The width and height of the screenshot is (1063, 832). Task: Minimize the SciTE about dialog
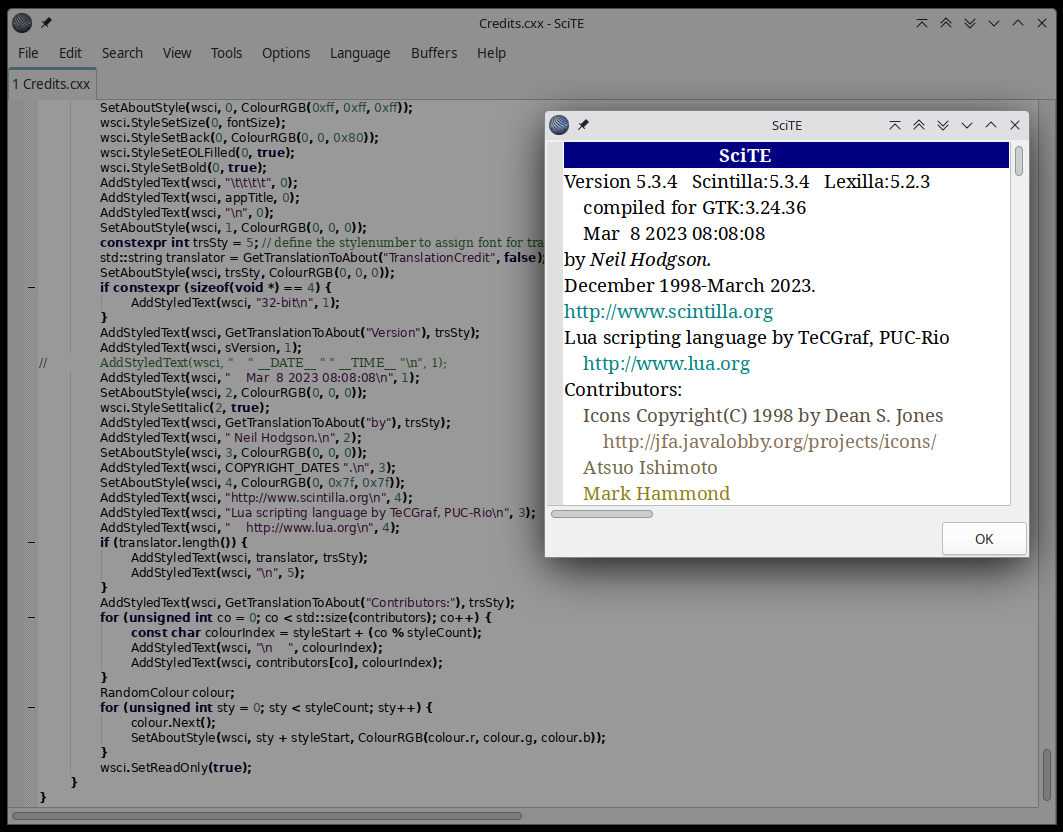(967, 125)
